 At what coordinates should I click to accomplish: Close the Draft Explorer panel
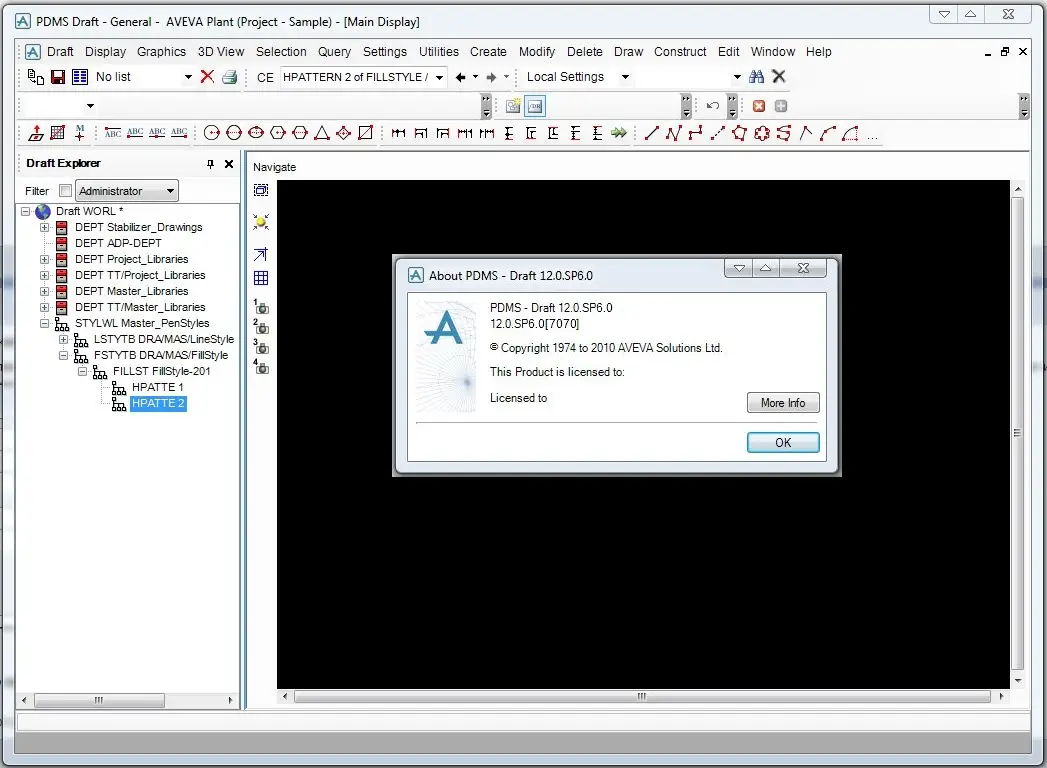(x=229, y=164)
